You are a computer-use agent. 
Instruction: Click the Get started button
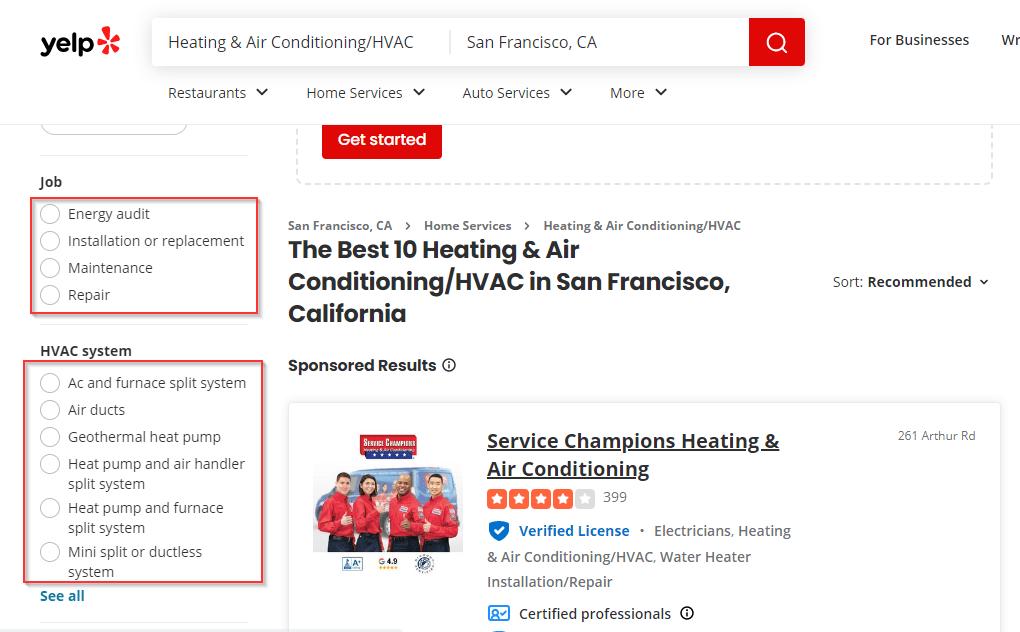click(382, 140)
